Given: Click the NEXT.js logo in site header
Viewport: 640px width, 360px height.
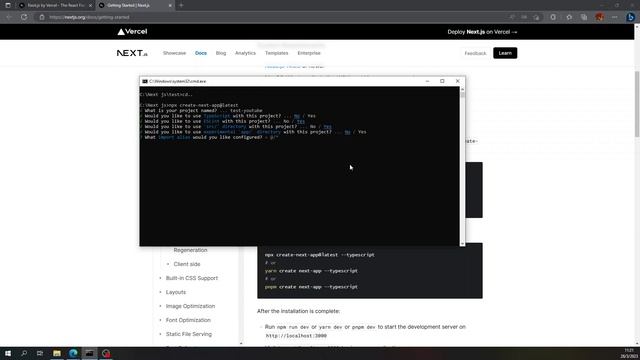Looking at the screenshot, I should (x=132, y=53).
